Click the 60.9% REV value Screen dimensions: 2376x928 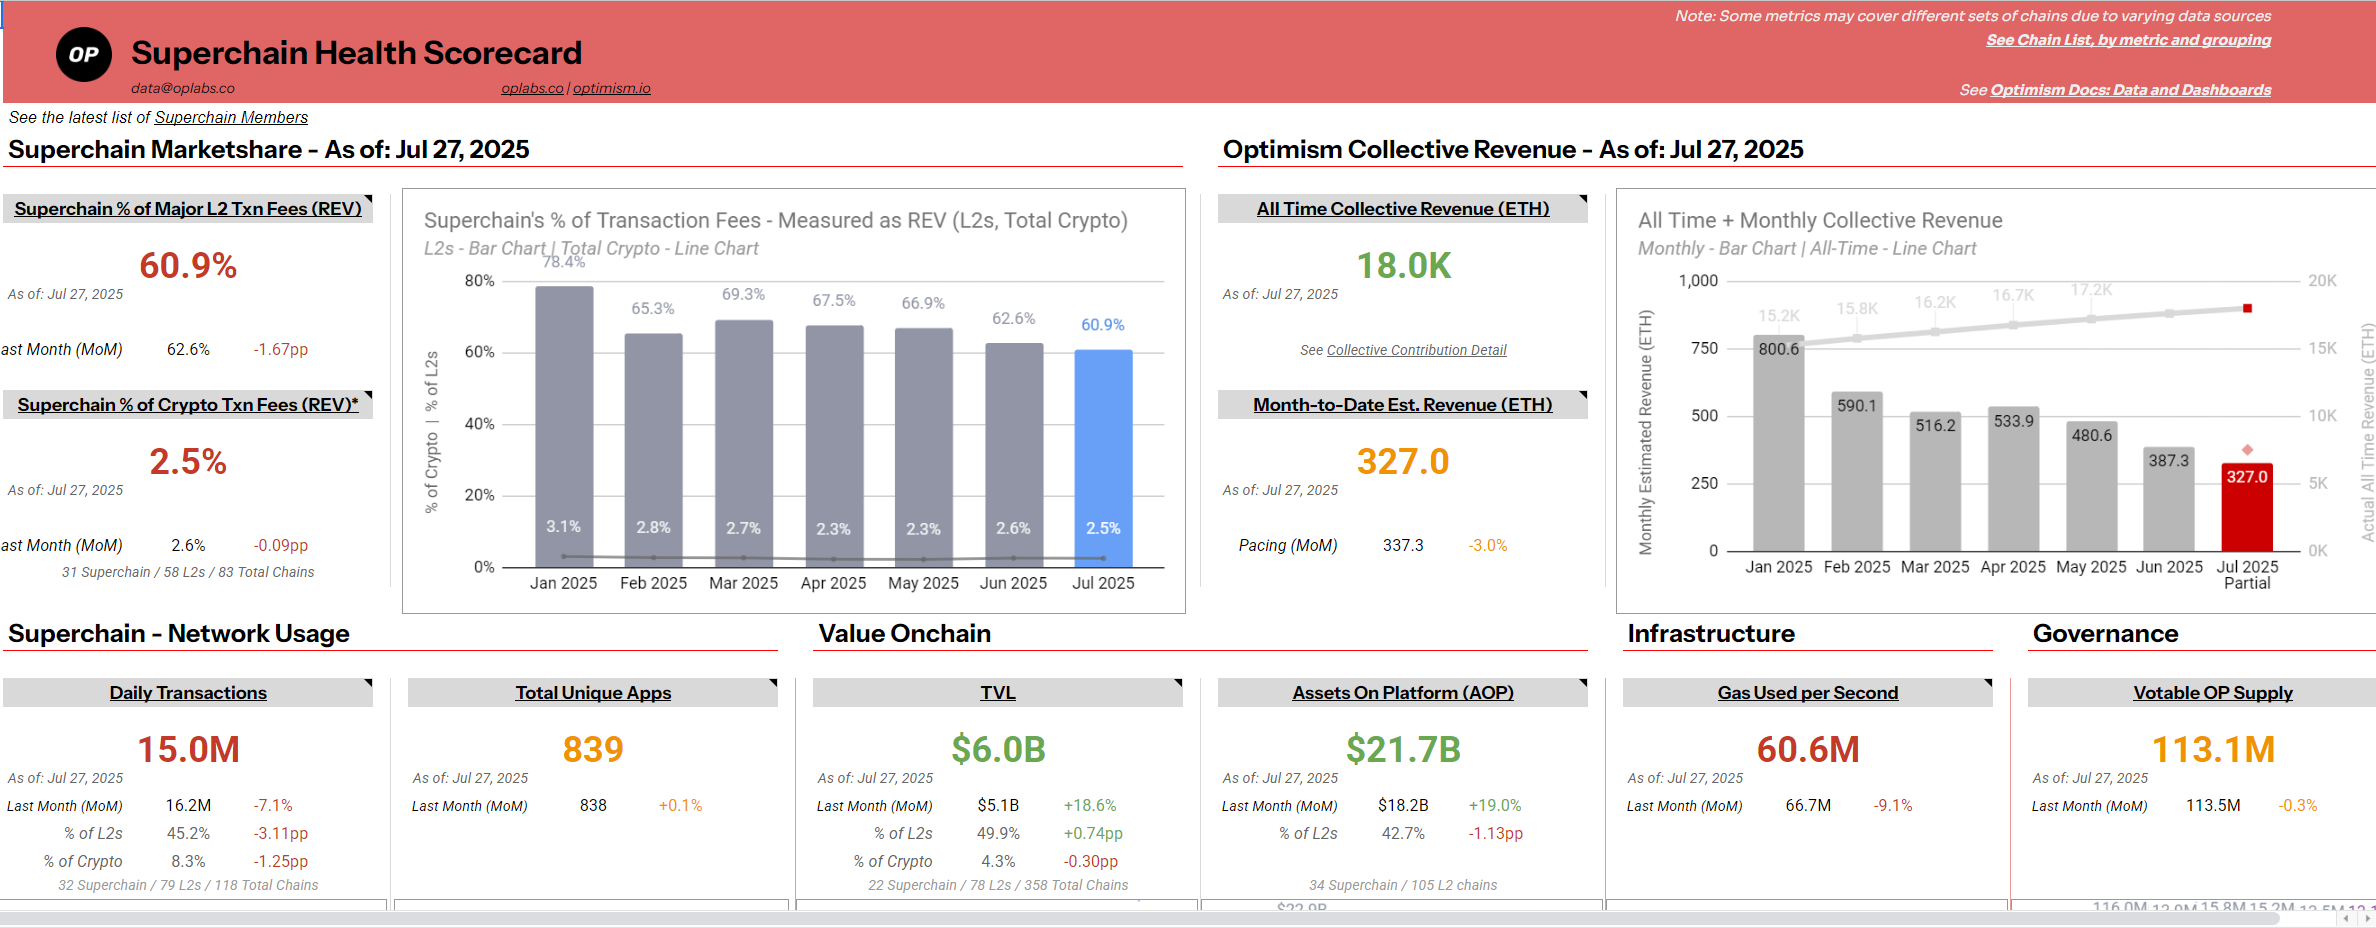tap(188, 265)
